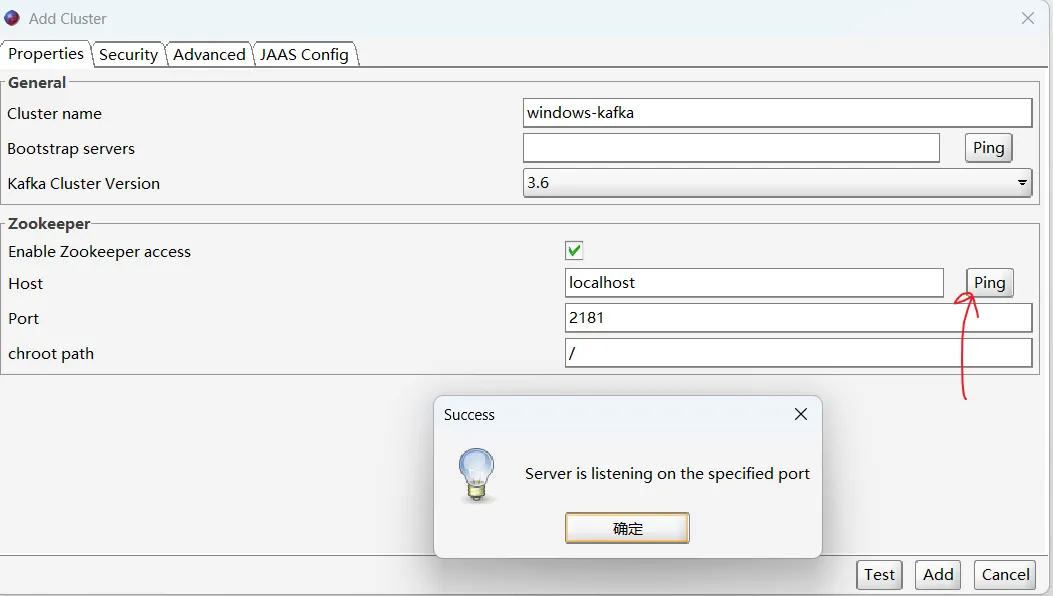Focus the Bootstrap servers text field
This screenshot has width=1053, height=596.
[x=731, y=148]
